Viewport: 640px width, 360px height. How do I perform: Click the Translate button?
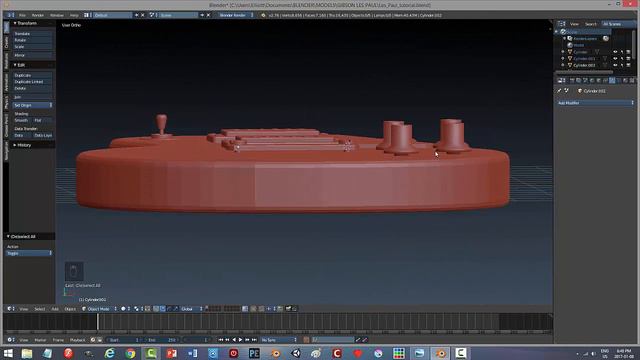coord(32,34)
